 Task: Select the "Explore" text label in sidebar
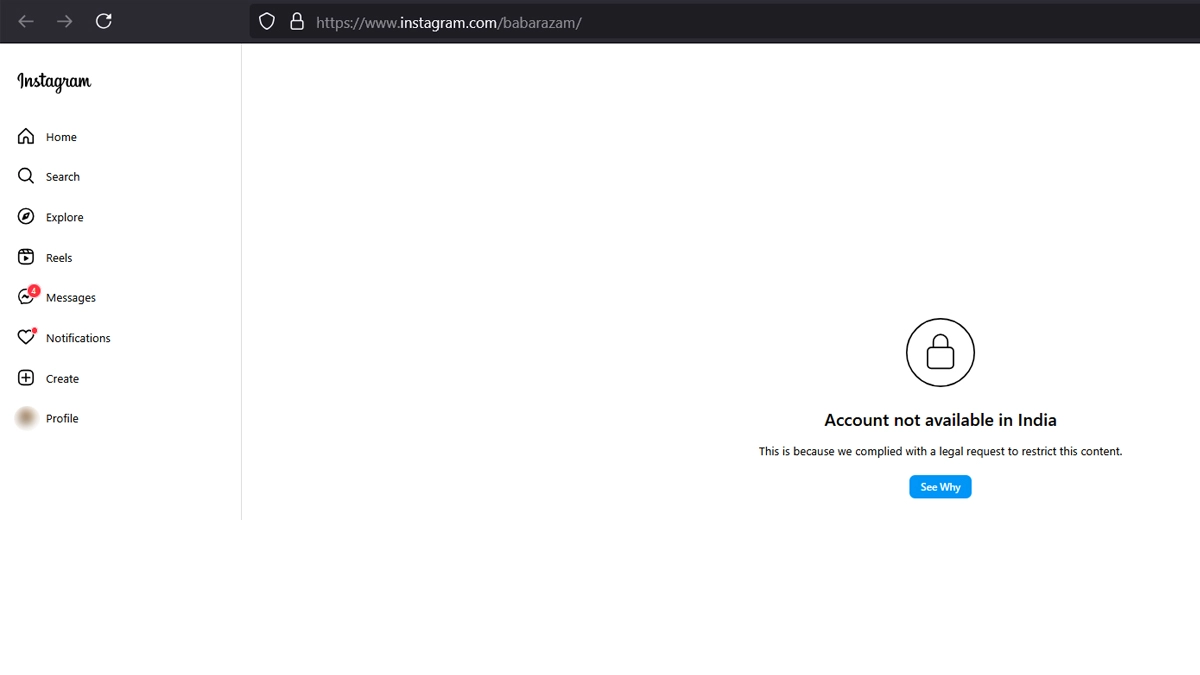(x=65, y=218)
